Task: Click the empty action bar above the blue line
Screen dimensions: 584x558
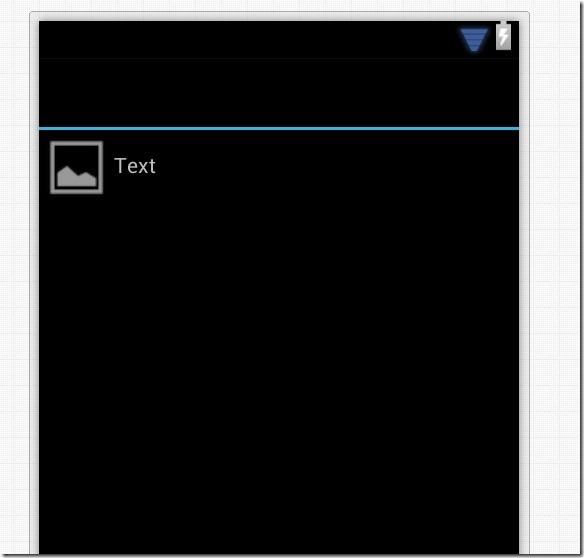Action: (279, 92)
